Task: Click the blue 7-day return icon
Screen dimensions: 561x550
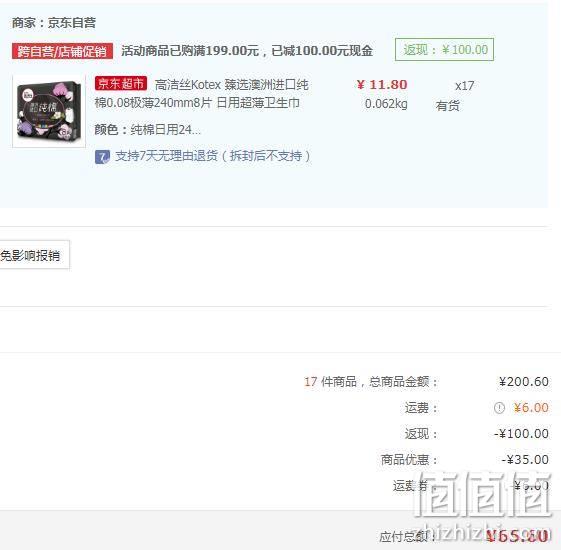Action: tap(102, 157)
